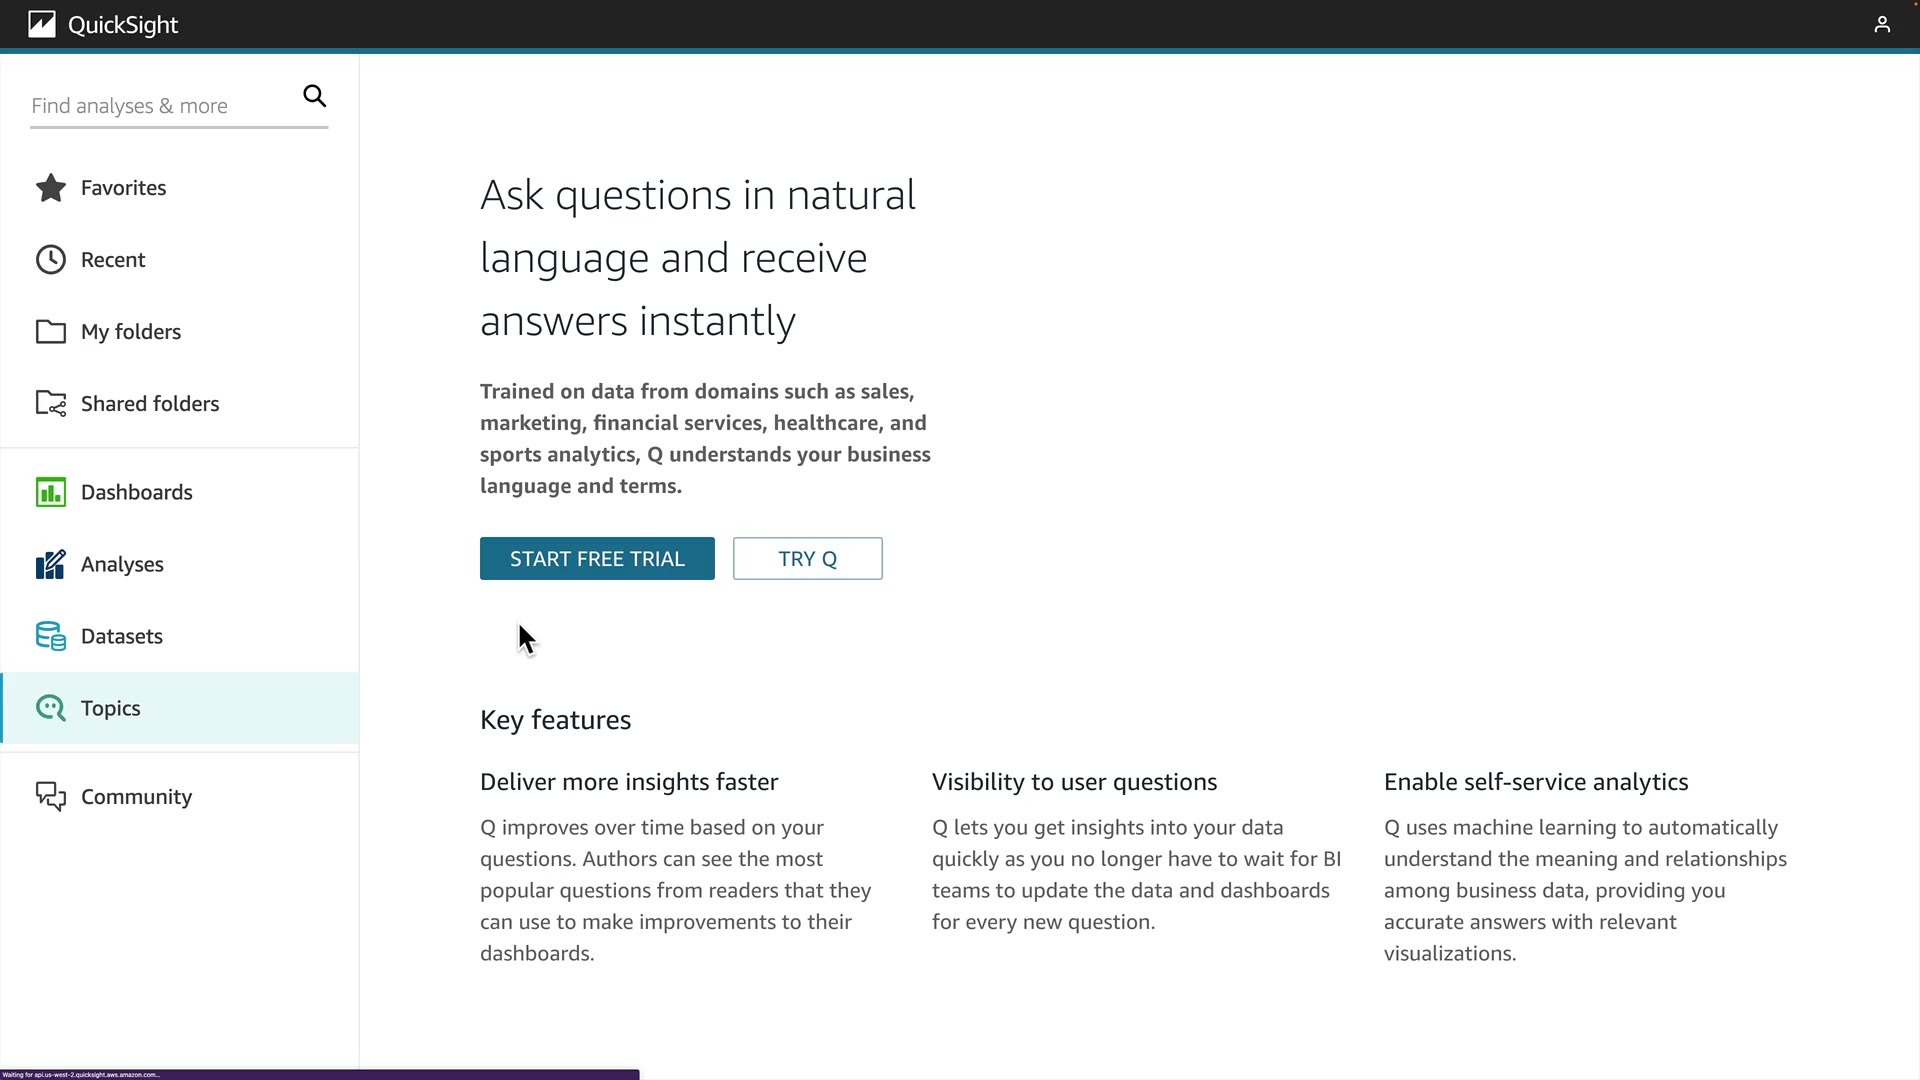1920x1080 pixels.
Task: Click the QuickSight title text
Action: click(123, 25)
